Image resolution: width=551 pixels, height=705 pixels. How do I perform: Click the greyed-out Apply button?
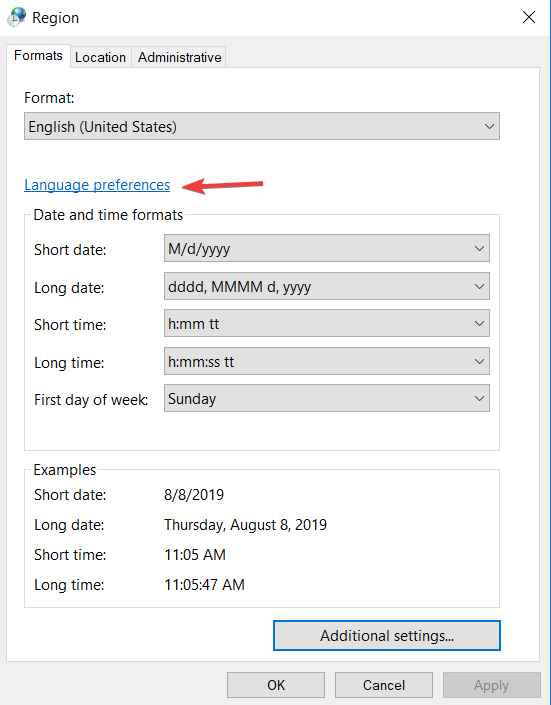coord(491,685)
